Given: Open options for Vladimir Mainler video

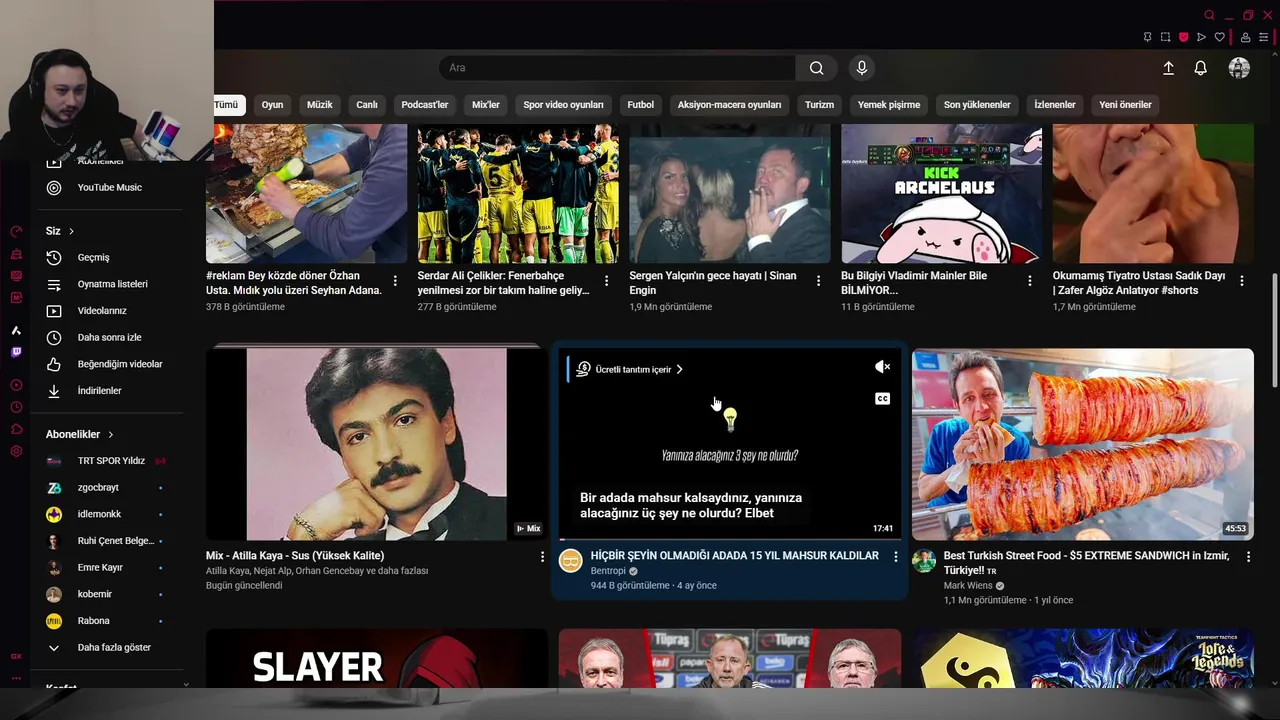Looking at the screenshot, I should click(x=1030, y=281).
